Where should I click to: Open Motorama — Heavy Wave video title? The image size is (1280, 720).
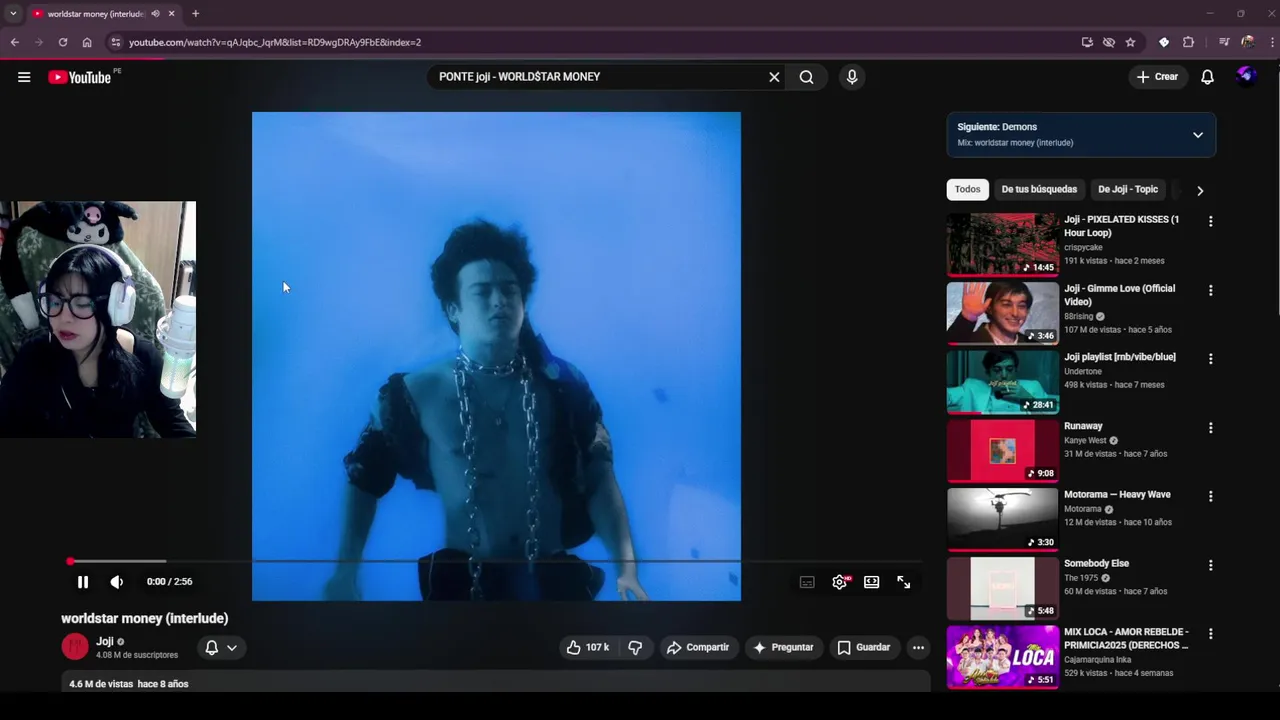pyautogui.click(x=1117, y=495)
